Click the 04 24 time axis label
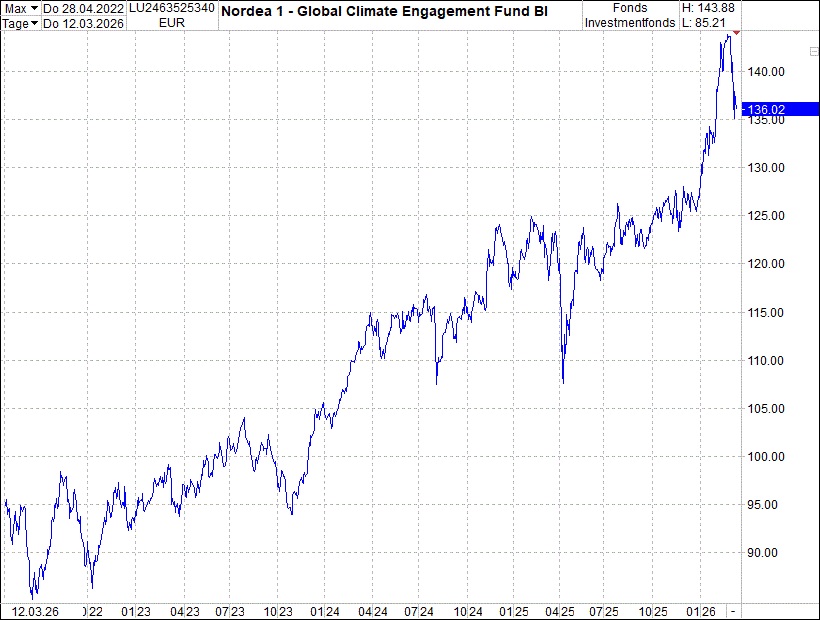Screen dimensions: 820x620 click(373, 612)
